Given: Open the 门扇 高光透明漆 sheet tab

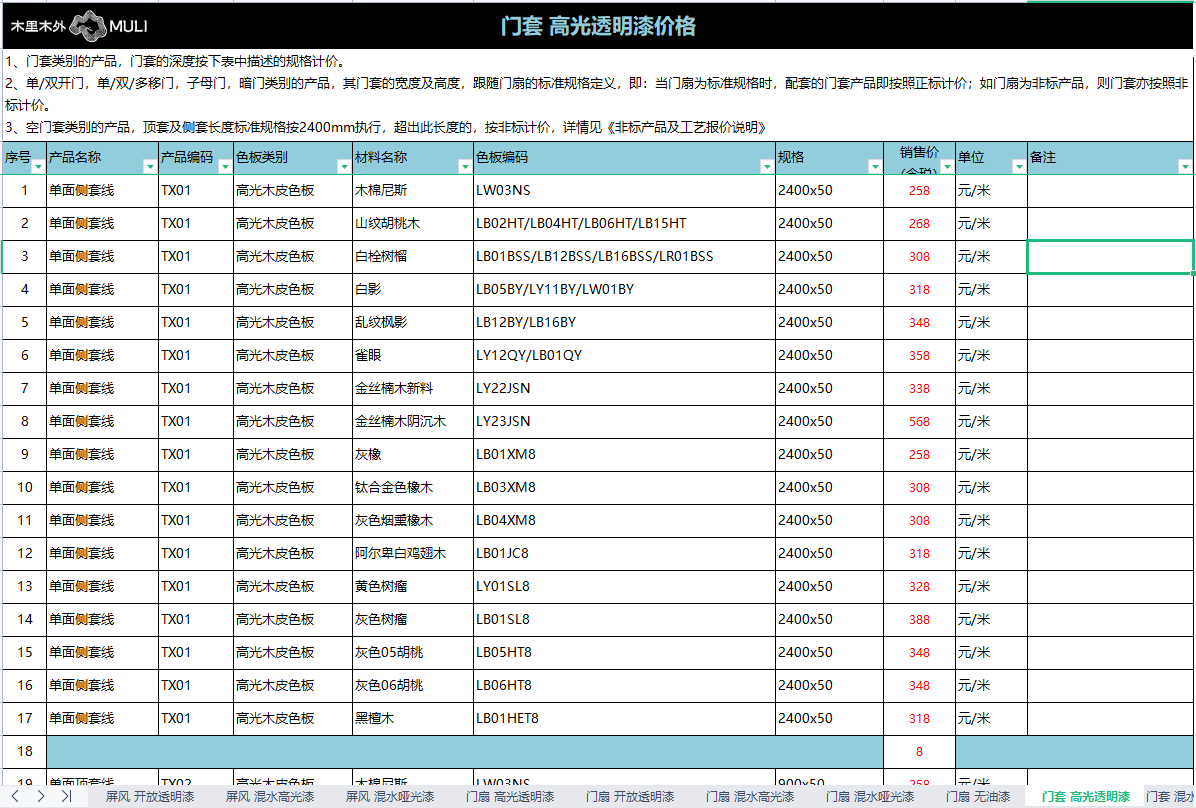Looking at the screenshot, I should 510,797.
